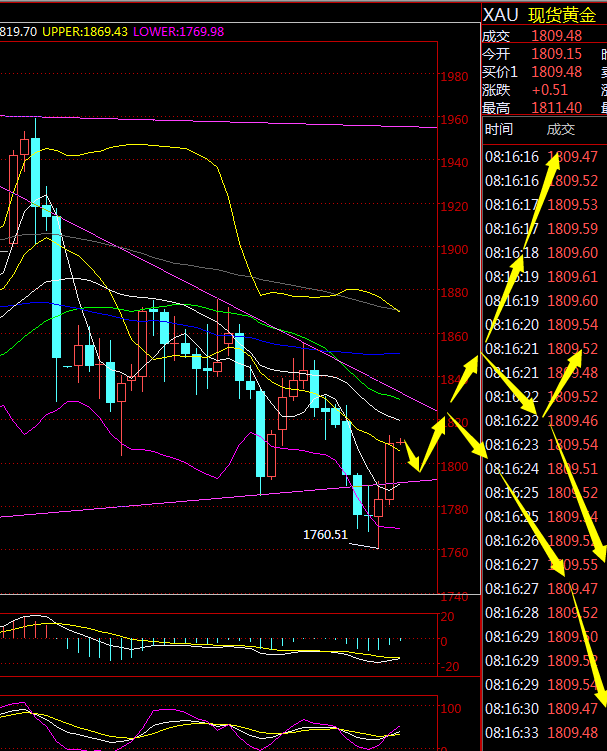Click the XAU symbol code in quote header
This screenshot has height=751, width=607.
[502, 15]
